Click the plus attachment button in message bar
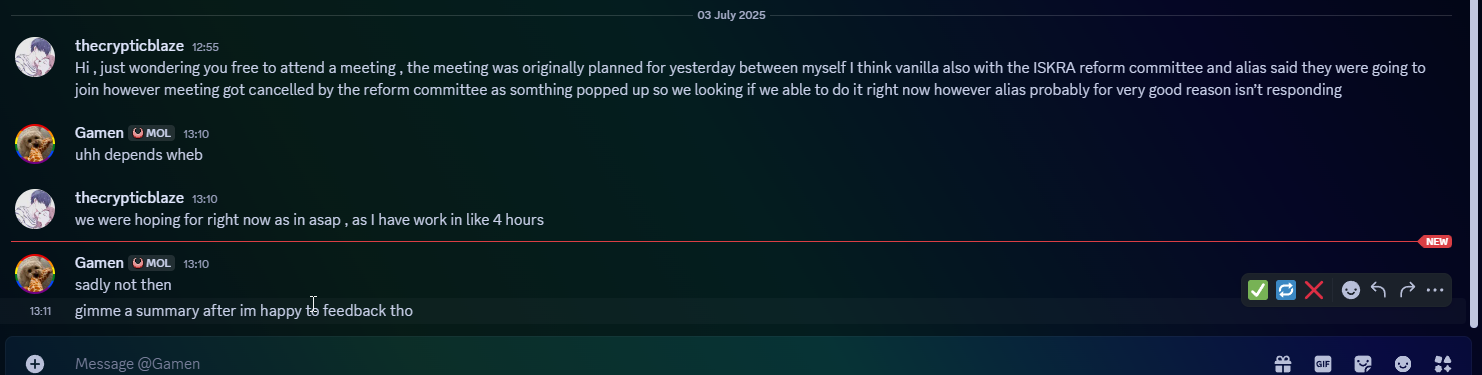 click(35, 364)
